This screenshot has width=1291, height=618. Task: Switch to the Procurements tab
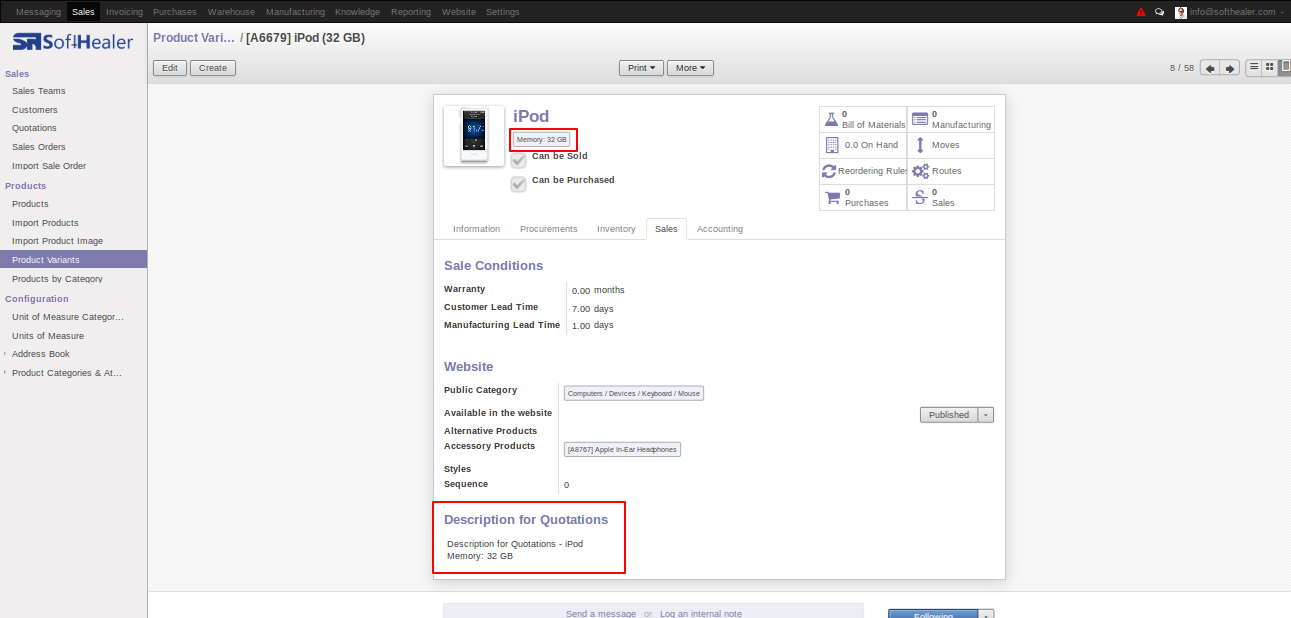pos(548,229)
